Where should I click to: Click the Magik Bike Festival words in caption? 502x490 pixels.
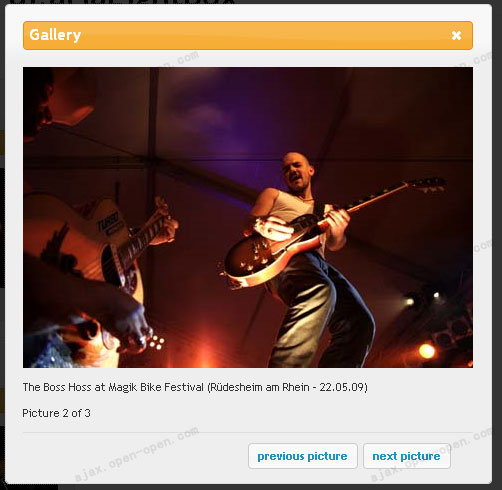point(156,387)
